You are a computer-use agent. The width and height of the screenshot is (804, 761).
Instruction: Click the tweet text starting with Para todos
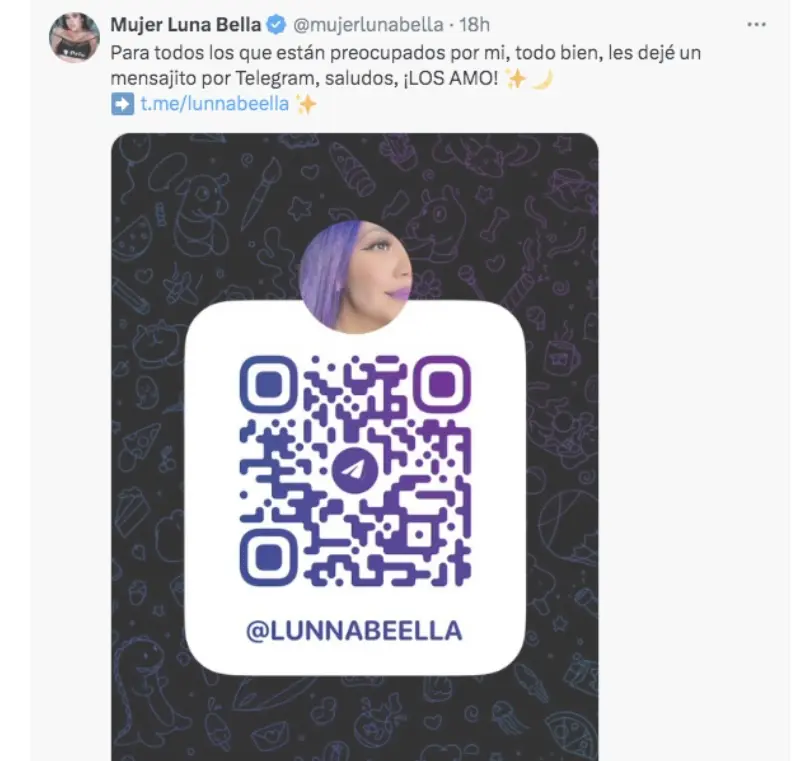[x=406, y=66]
